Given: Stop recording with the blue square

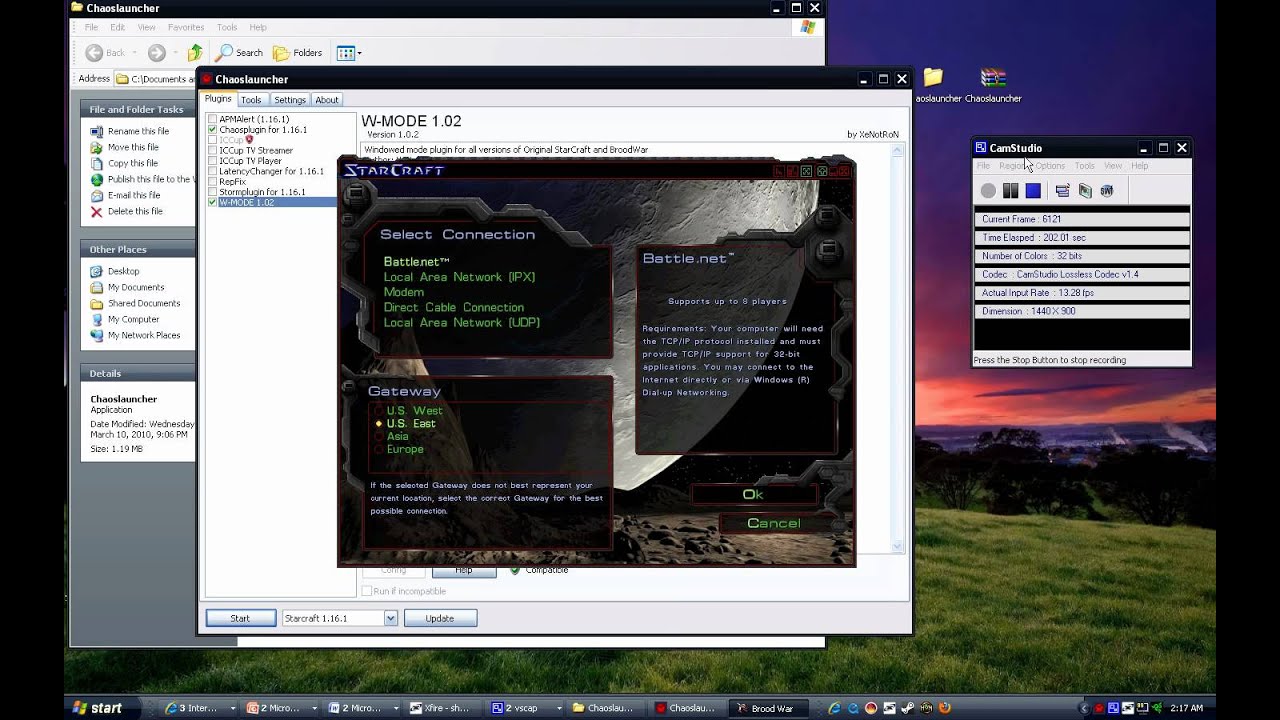Looking at the screenshot, I should pos(1033,190).
